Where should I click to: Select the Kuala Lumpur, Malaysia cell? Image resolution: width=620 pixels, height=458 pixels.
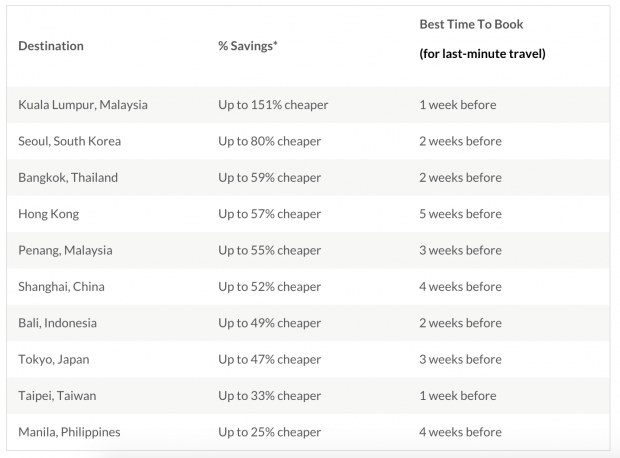[83, 105]
